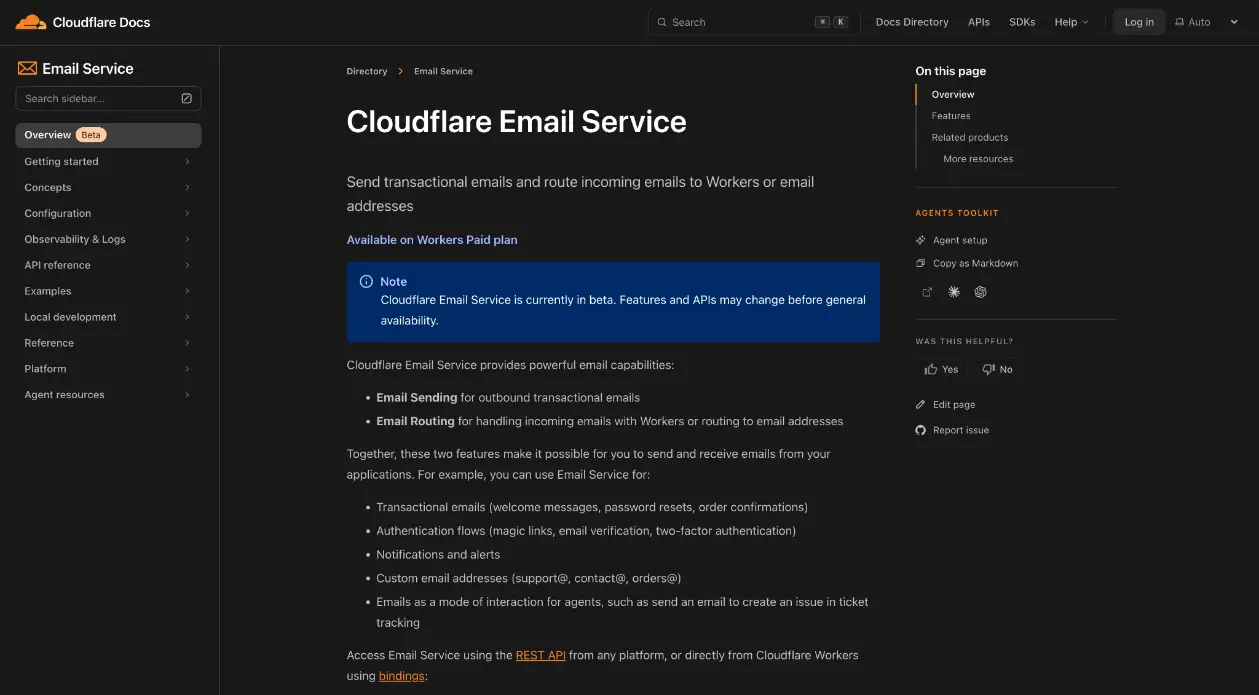The image size is (1259, 695).
Task: Jump to Related products section link
Action: click(x=970, y=137)
